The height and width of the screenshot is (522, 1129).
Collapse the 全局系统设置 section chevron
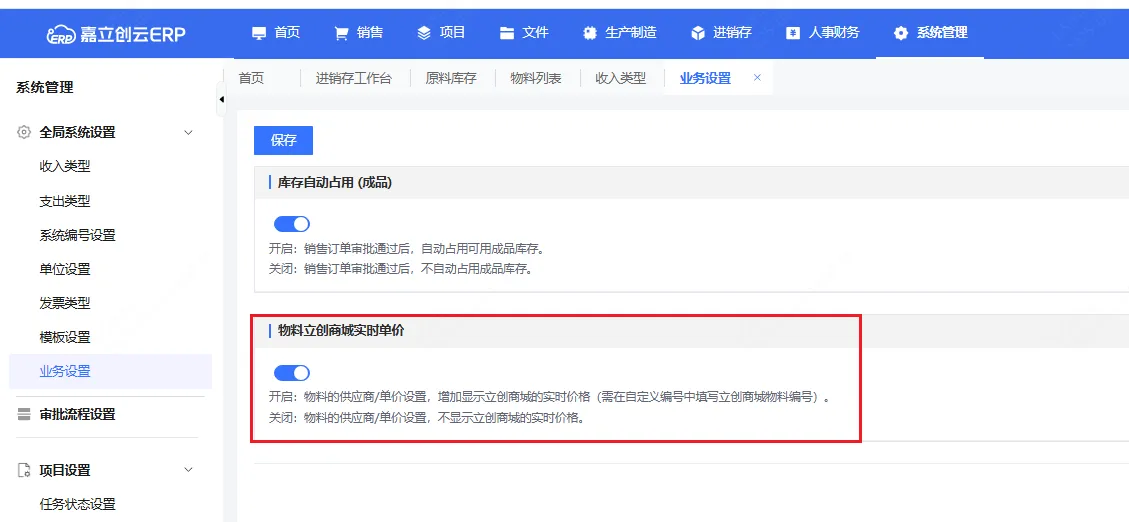tap(188, 132)
